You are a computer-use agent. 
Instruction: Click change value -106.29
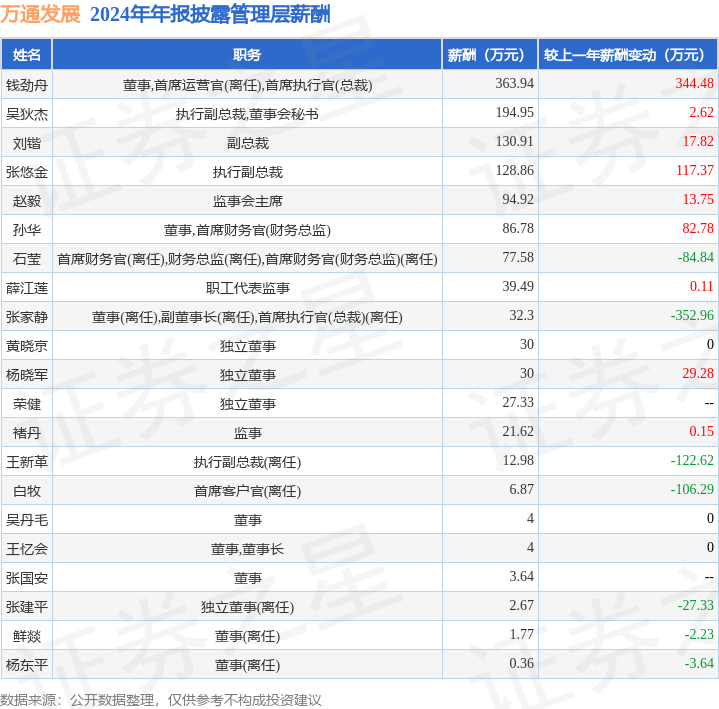[692, 489]
